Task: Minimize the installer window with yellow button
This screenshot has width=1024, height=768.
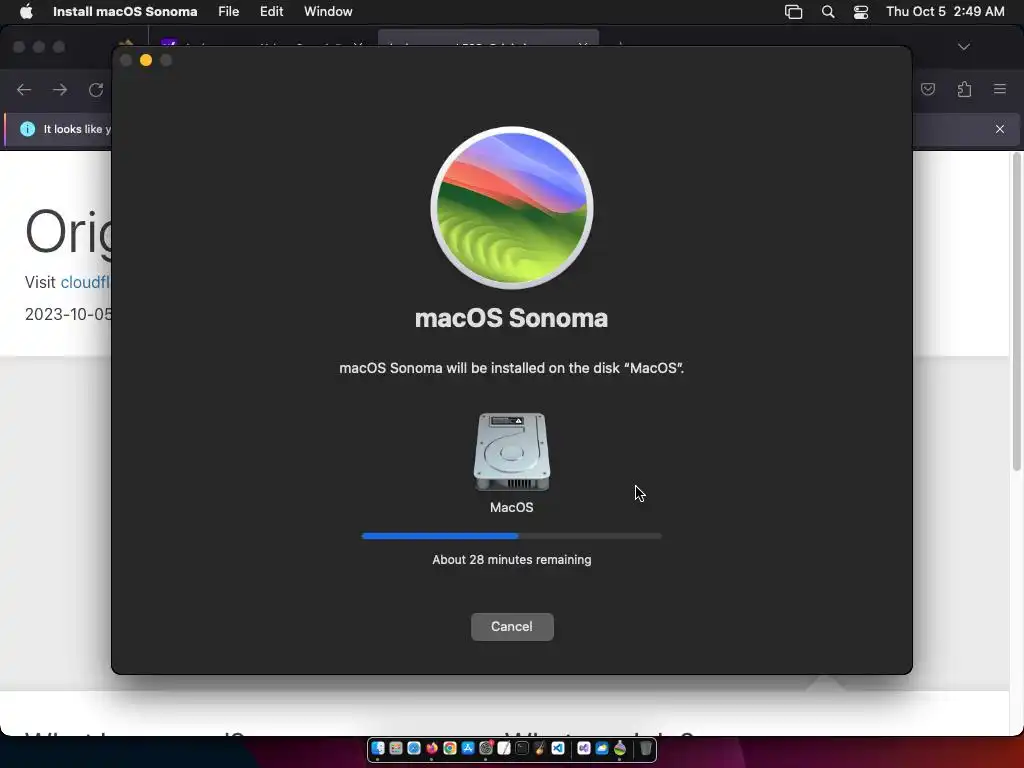Action: pyautogui.click(x=146, y=60)
